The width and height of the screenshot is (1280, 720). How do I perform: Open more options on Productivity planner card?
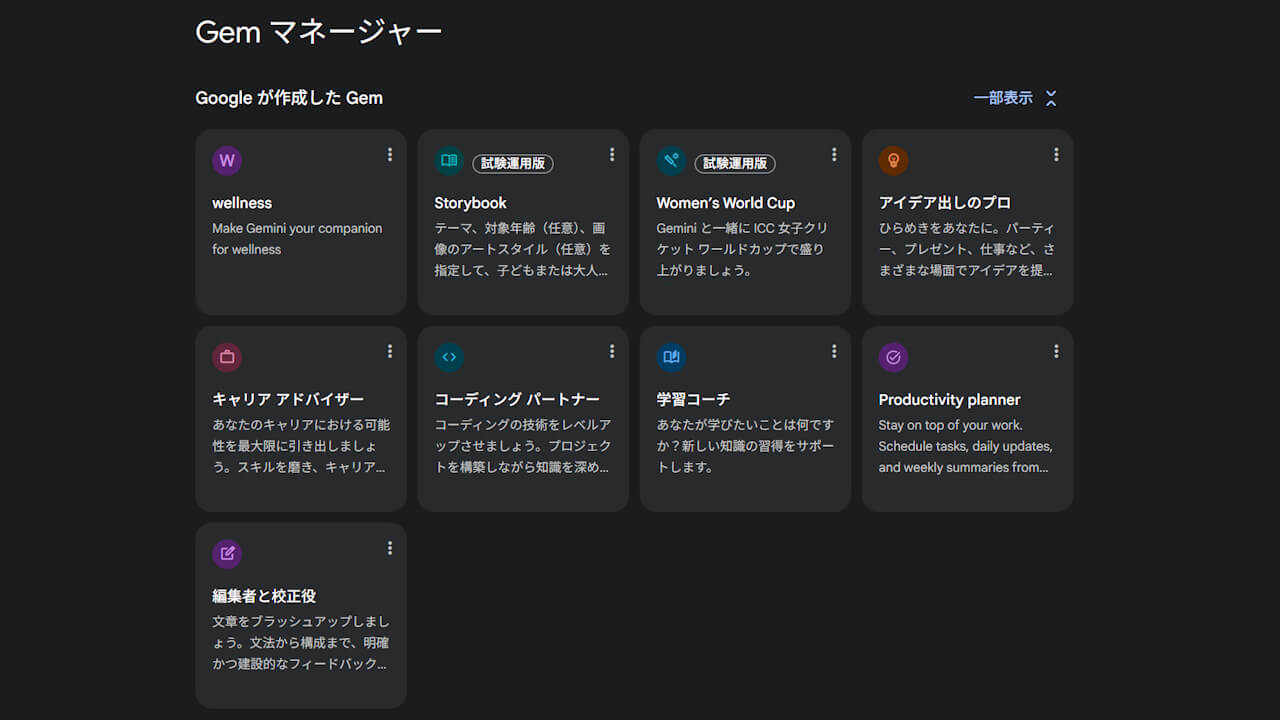coord(1056,351)
